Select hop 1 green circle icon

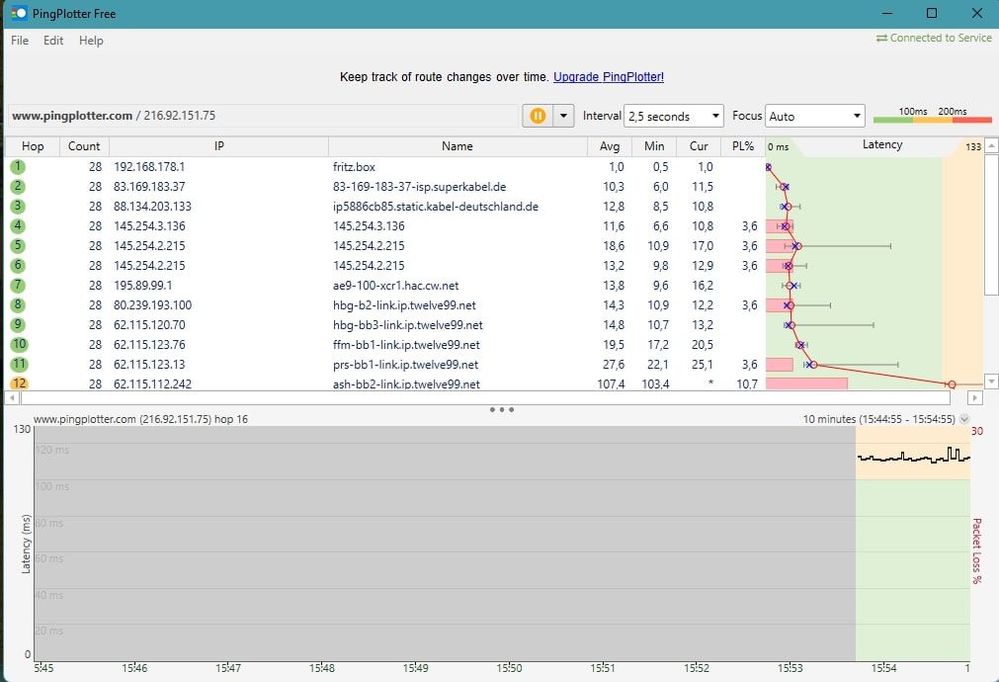(x=18, y=166)
